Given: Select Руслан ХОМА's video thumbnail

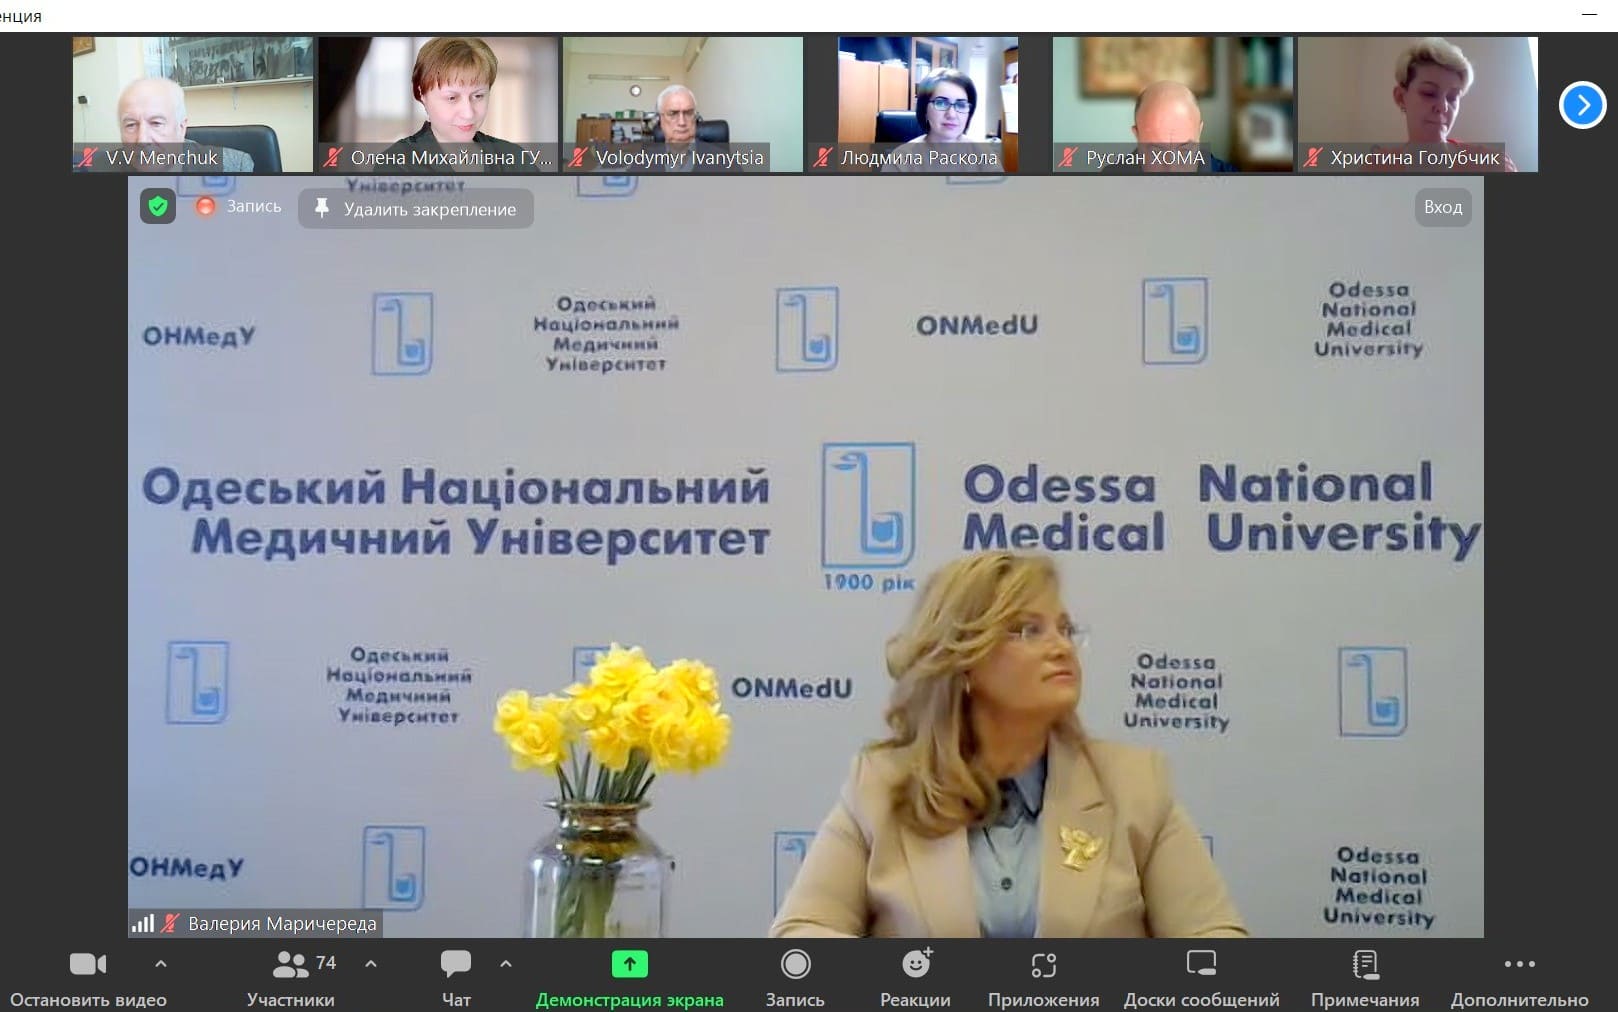Looking at the screenshot, I should click(x=1173, y=104).
